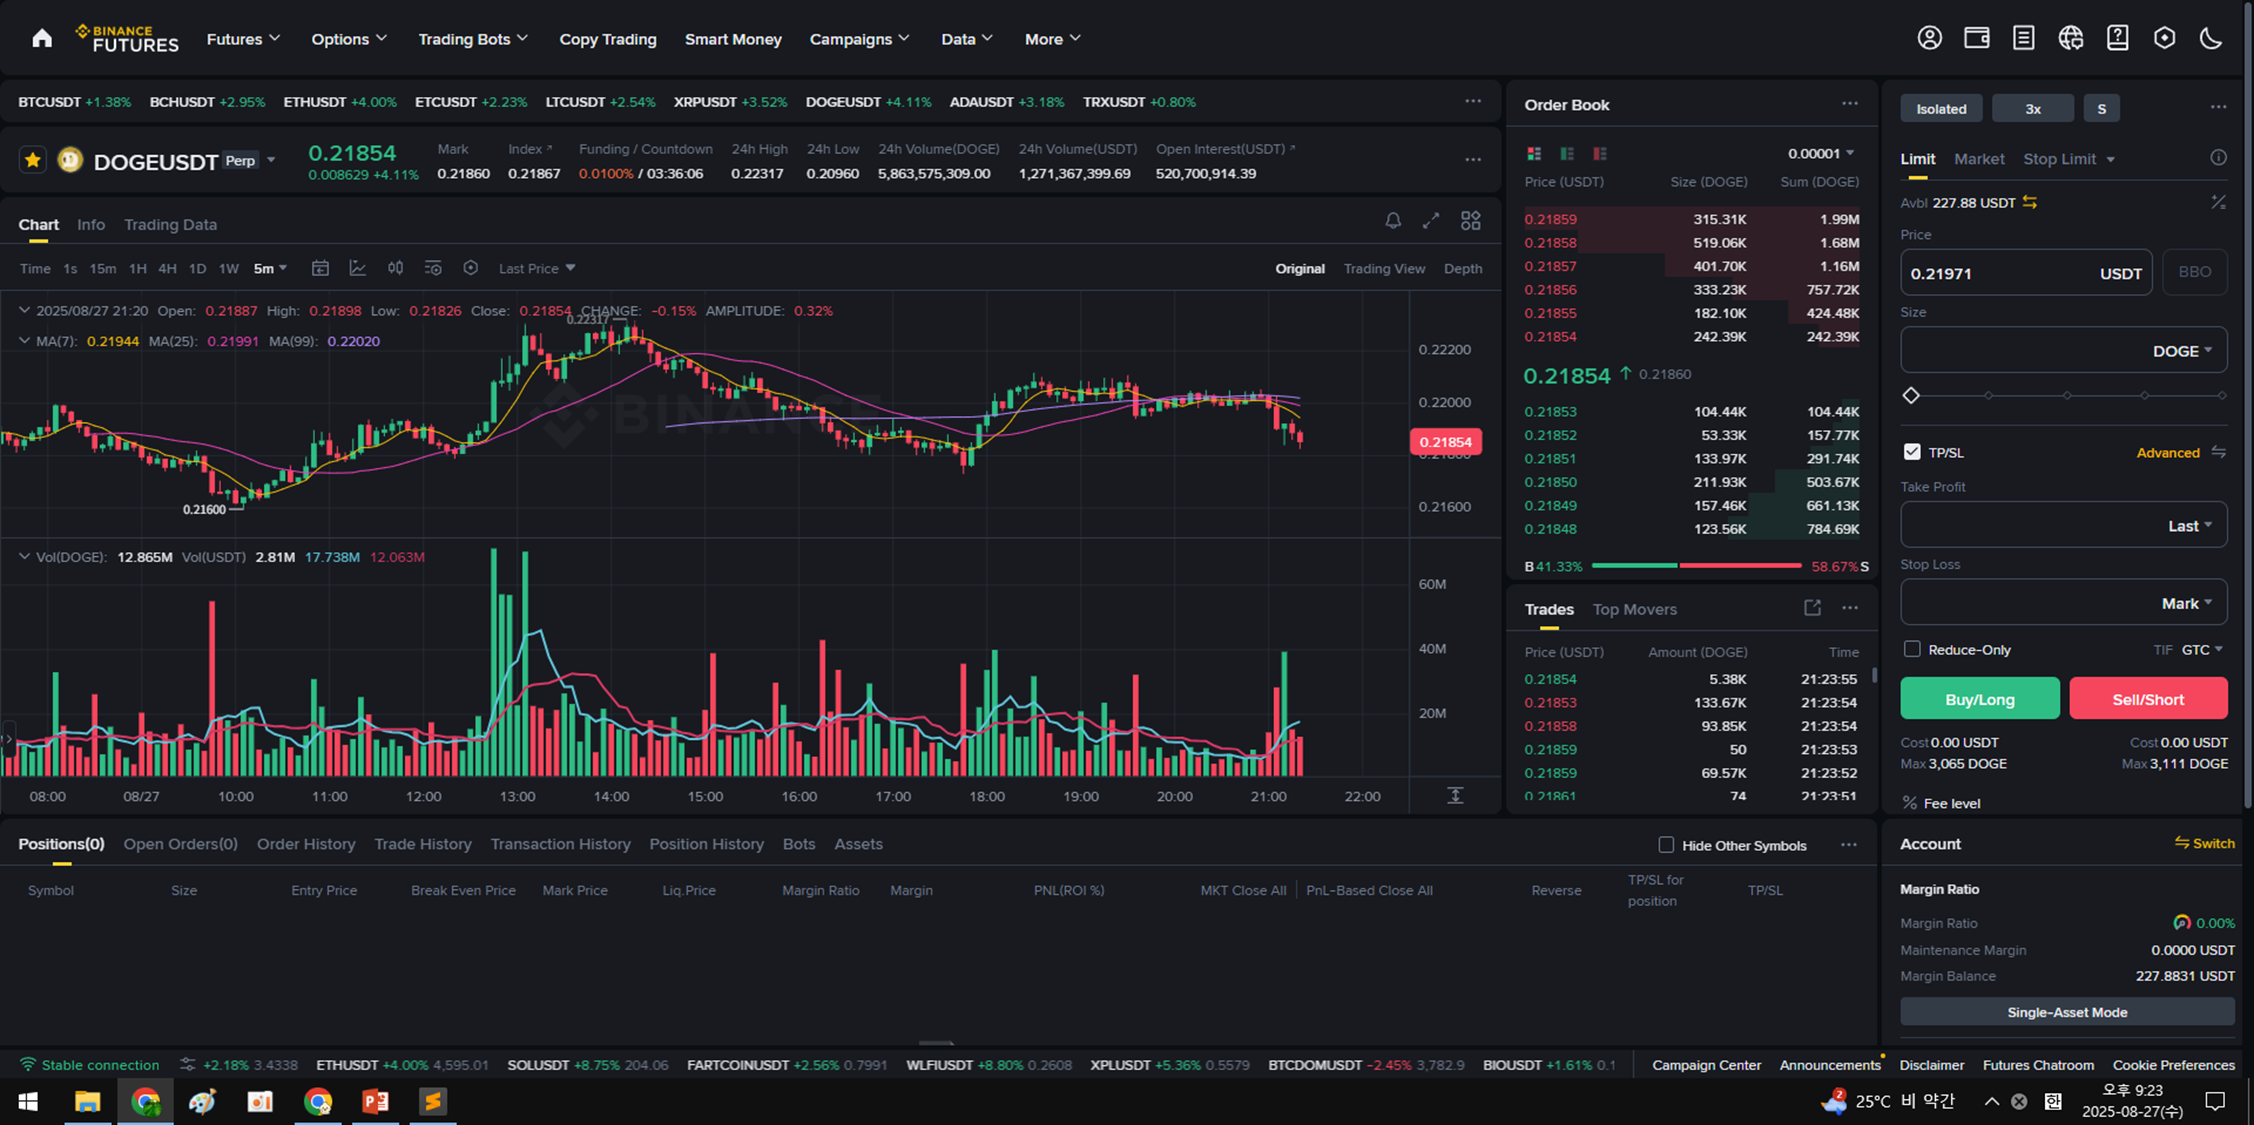Click the price alert bell icon

1392,221
